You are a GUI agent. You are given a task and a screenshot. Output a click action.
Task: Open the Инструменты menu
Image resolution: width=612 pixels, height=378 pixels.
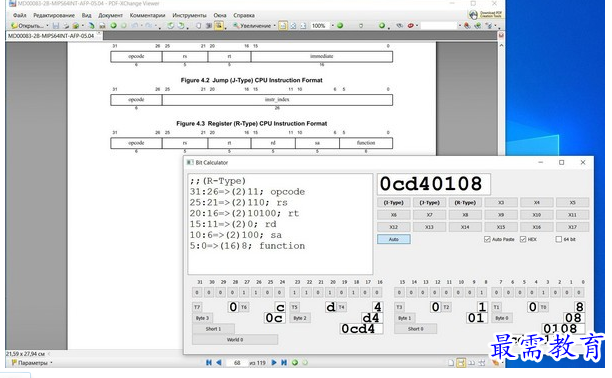(189, 15)
